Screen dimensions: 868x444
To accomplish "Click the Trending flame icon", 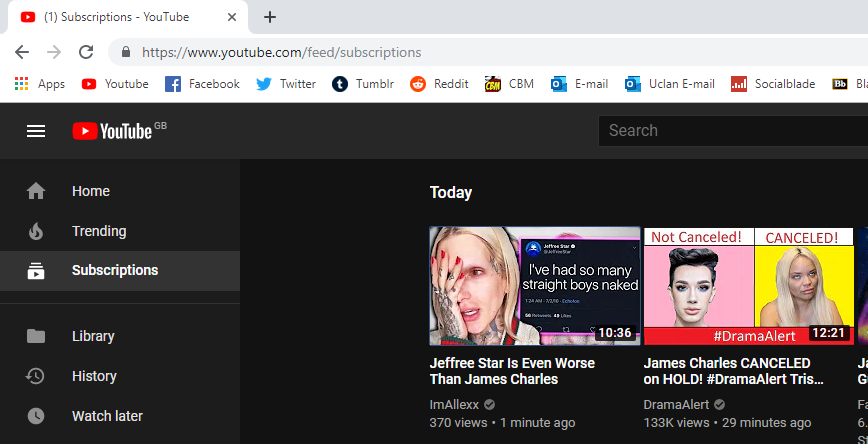I will tap(36, 231).
